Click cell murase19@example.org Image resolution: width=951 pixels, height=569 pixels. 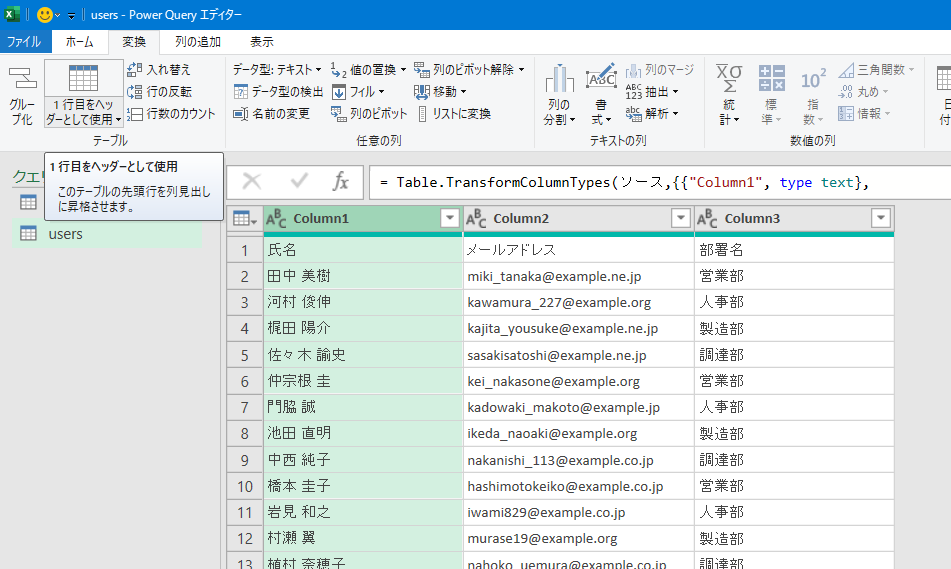pyautogui.click(x=578, y=539)
